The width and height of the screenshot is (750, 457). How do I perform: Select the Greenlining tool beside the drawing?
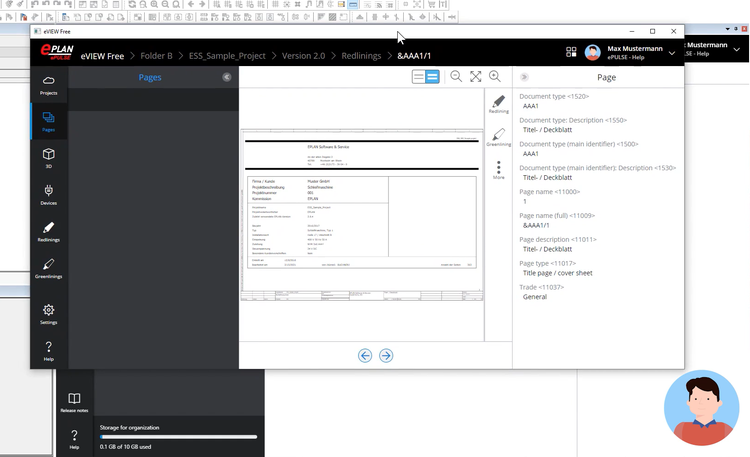click(498, 137)
